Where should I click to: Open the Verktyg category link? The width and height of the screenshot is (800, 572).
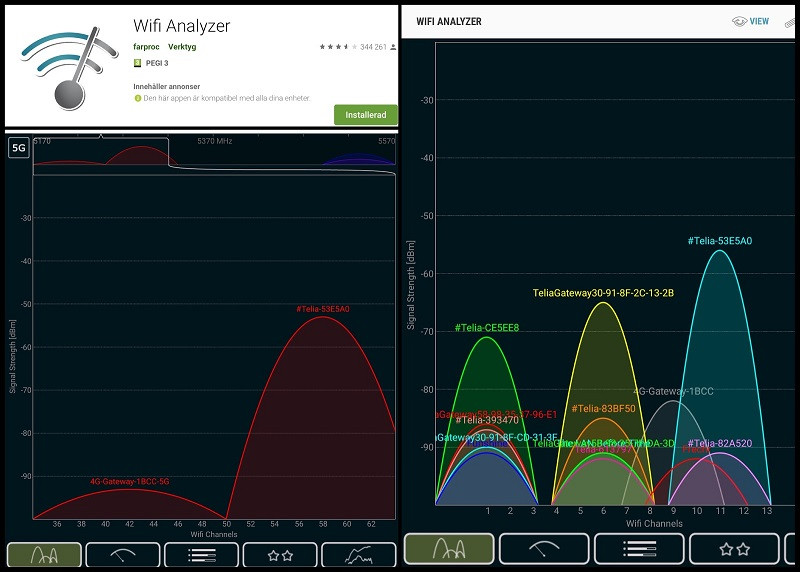182,46
